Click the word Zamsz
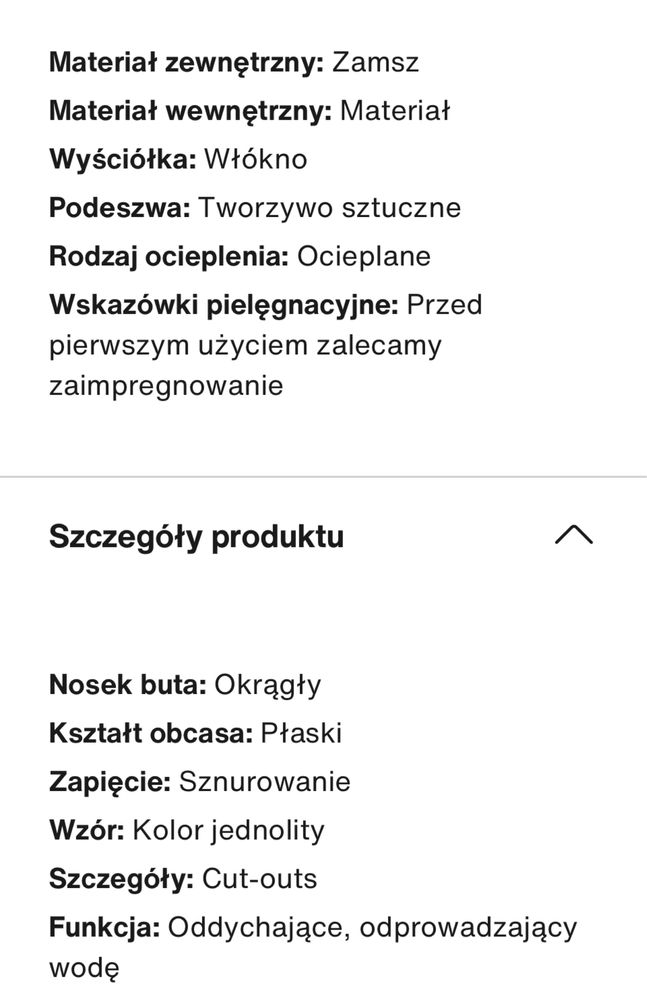The height and width of the screenshot is (999, 647). coord(375,63)
